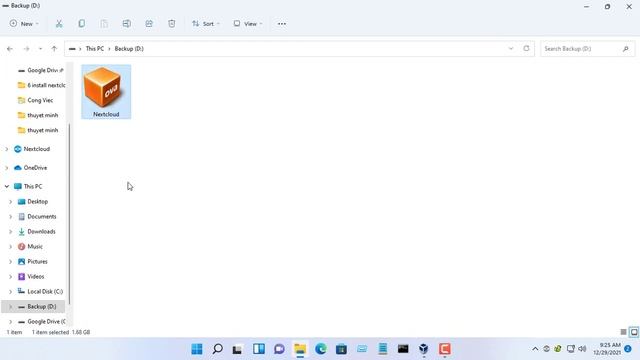Expand the Downloads tree node
This screenshot has height=360, width=640.
pyautogui.click(x=11, y=231)
